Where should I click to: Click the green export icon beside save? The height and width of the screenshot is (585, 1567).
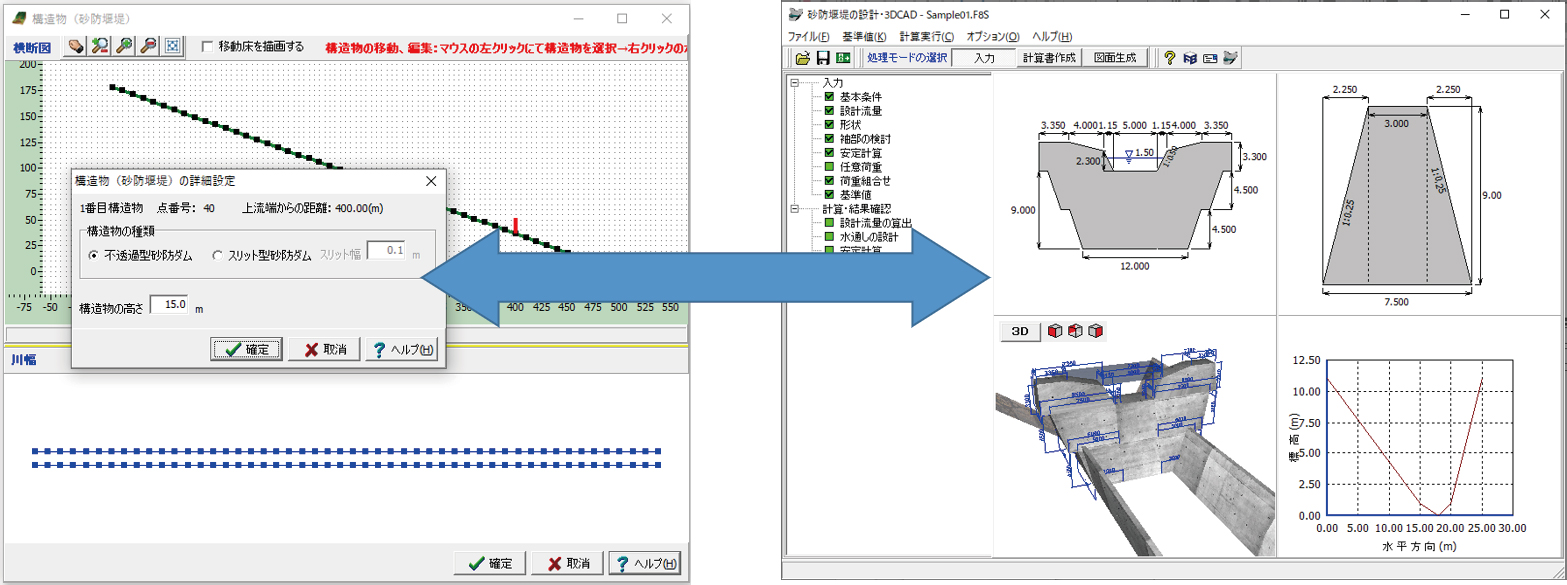pyautogui.click(x=844, y=58)
